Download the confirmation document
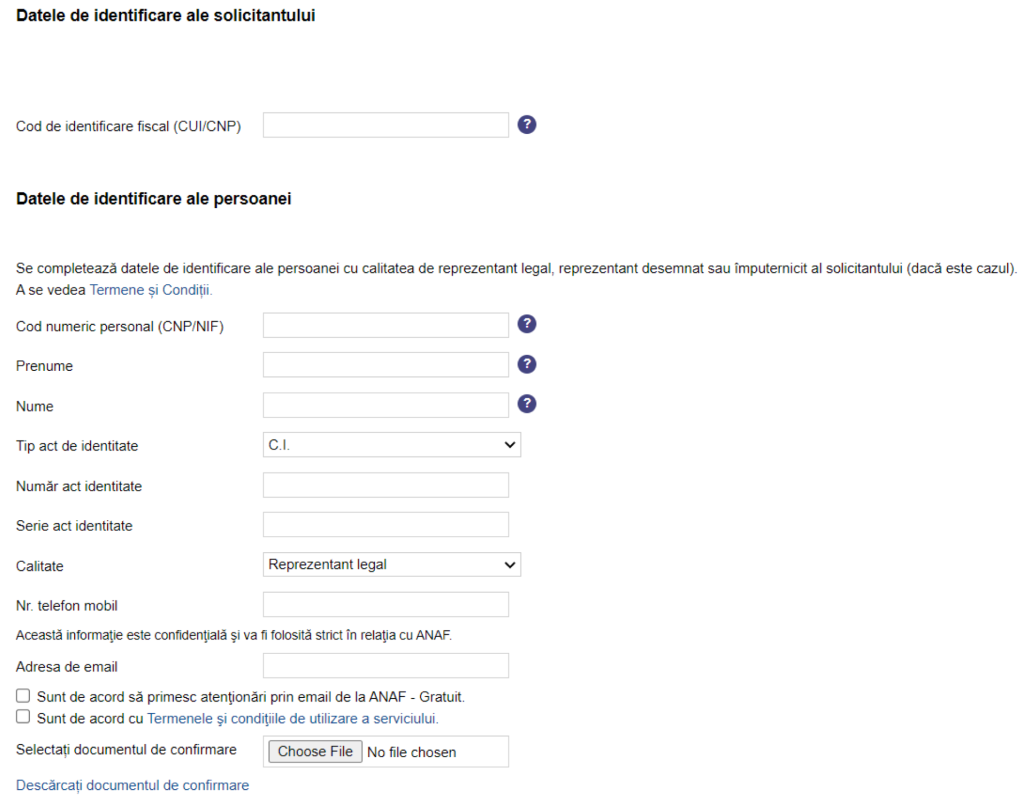Screen dimensions: 1024x802 pos(131,784)
